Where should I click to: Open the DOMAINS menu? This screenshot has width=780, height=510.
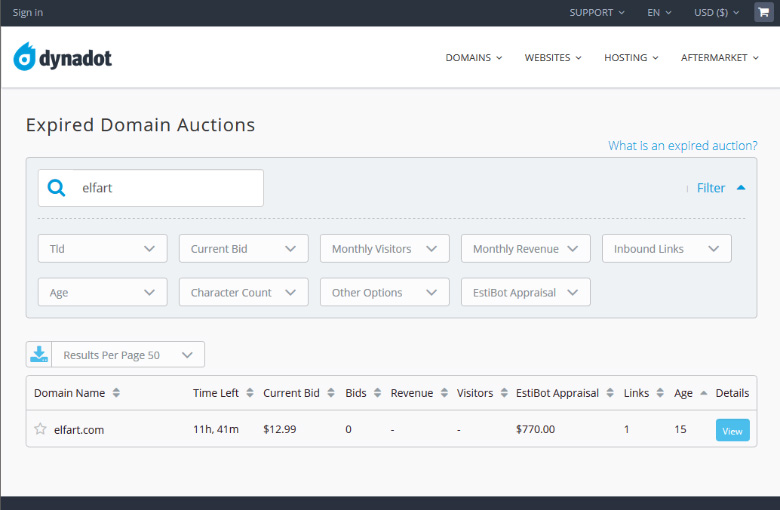[x=474, y=58]
